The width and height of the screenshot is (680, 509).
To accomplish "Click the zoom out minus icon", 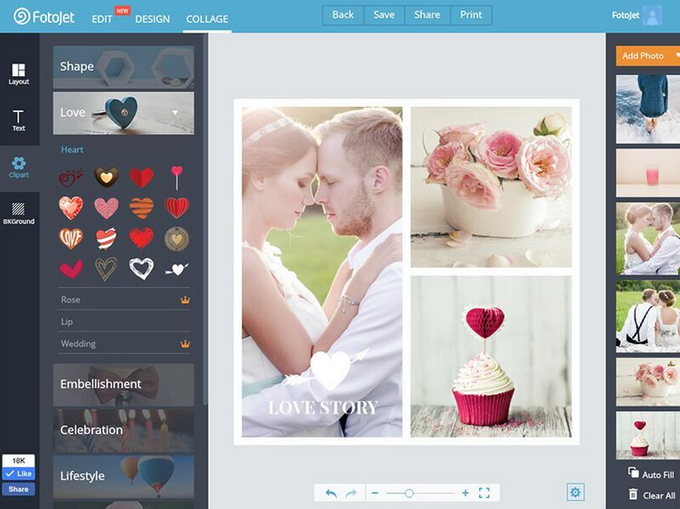I will [375, 493].
